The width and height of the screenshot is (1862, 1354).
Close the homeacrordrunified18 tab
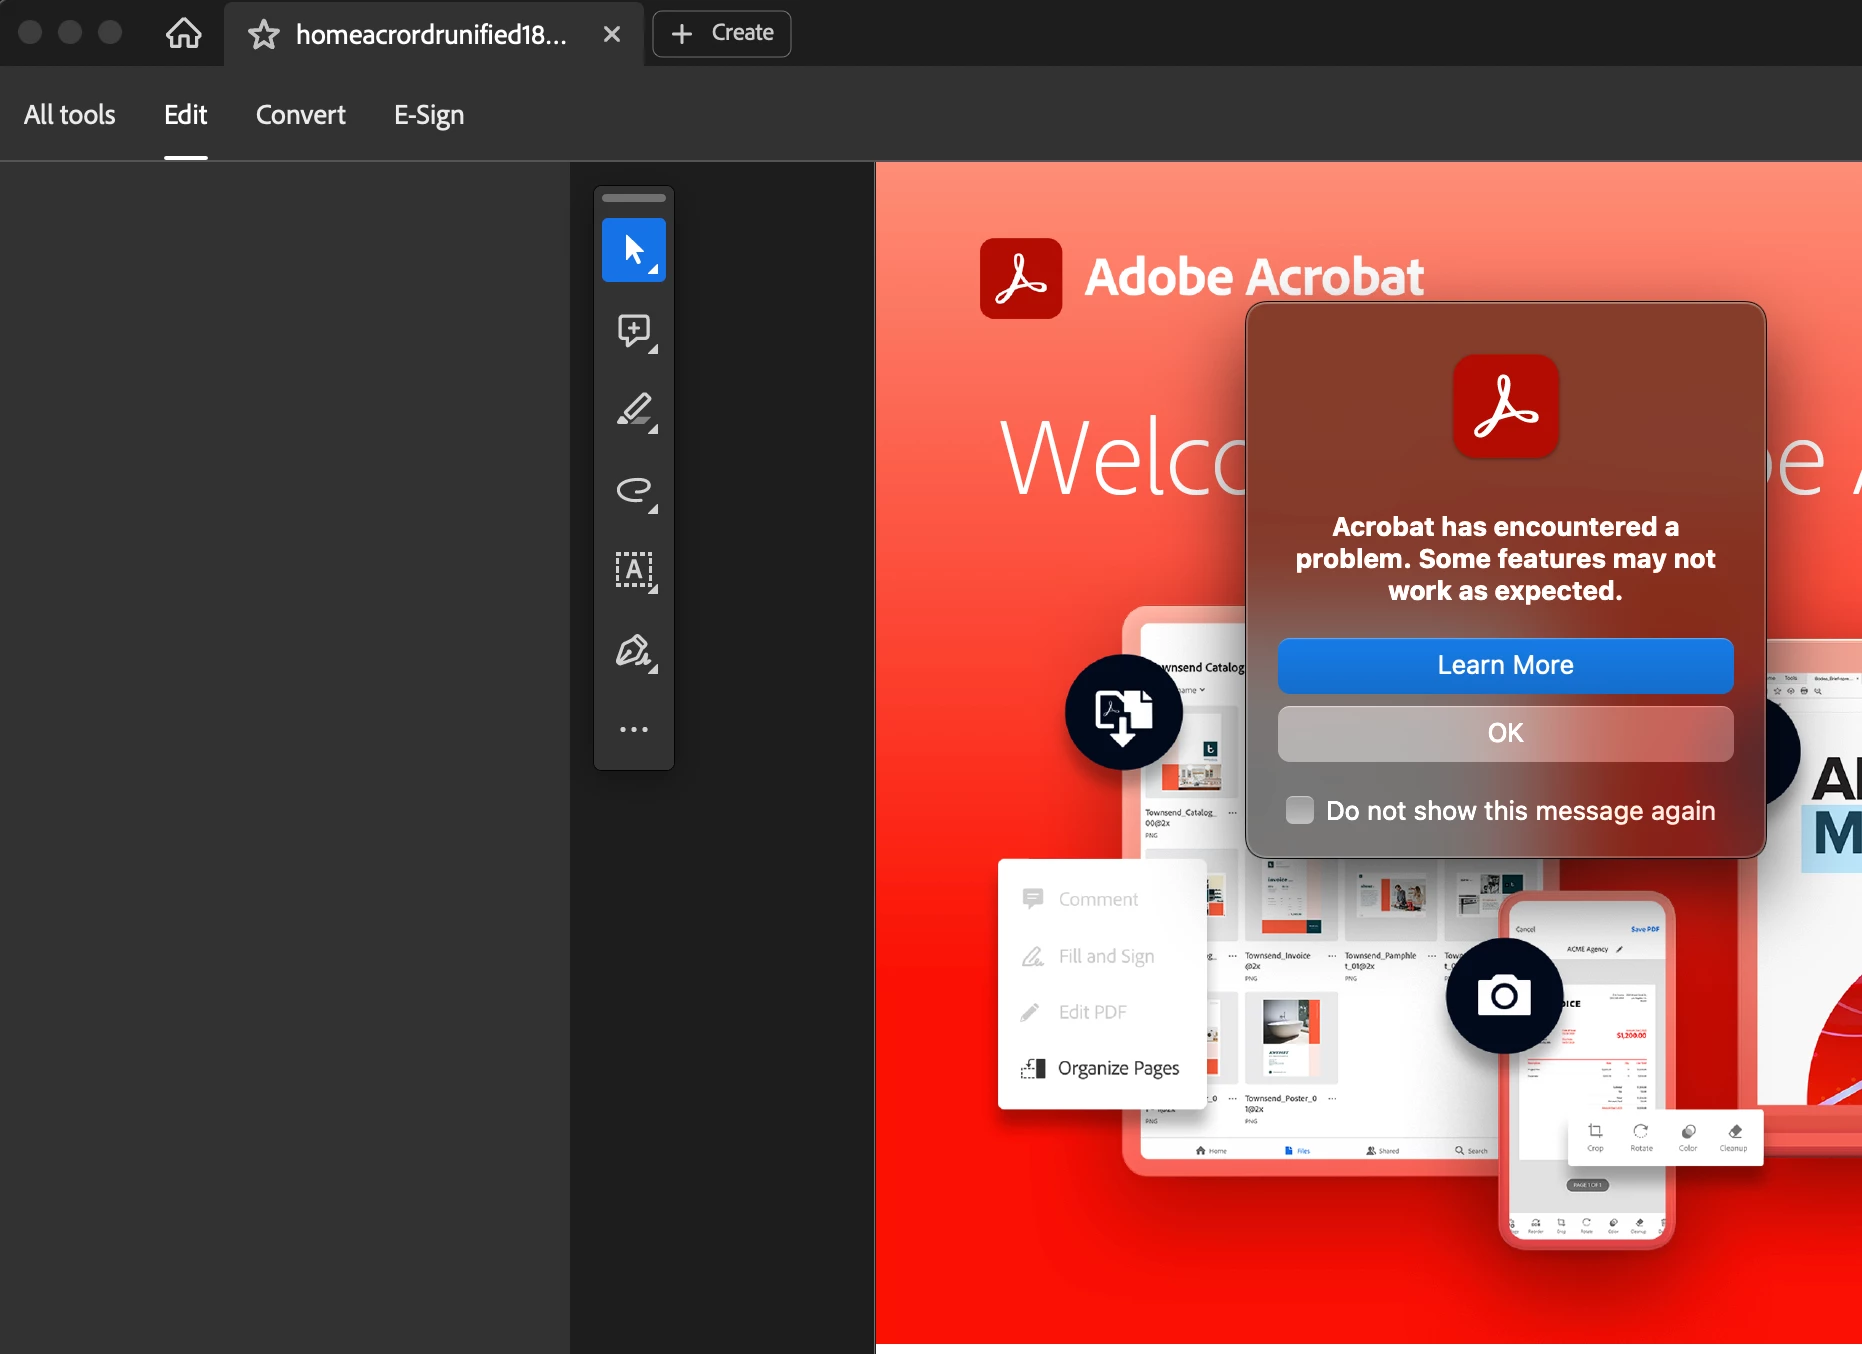click(x=612, y=34)
